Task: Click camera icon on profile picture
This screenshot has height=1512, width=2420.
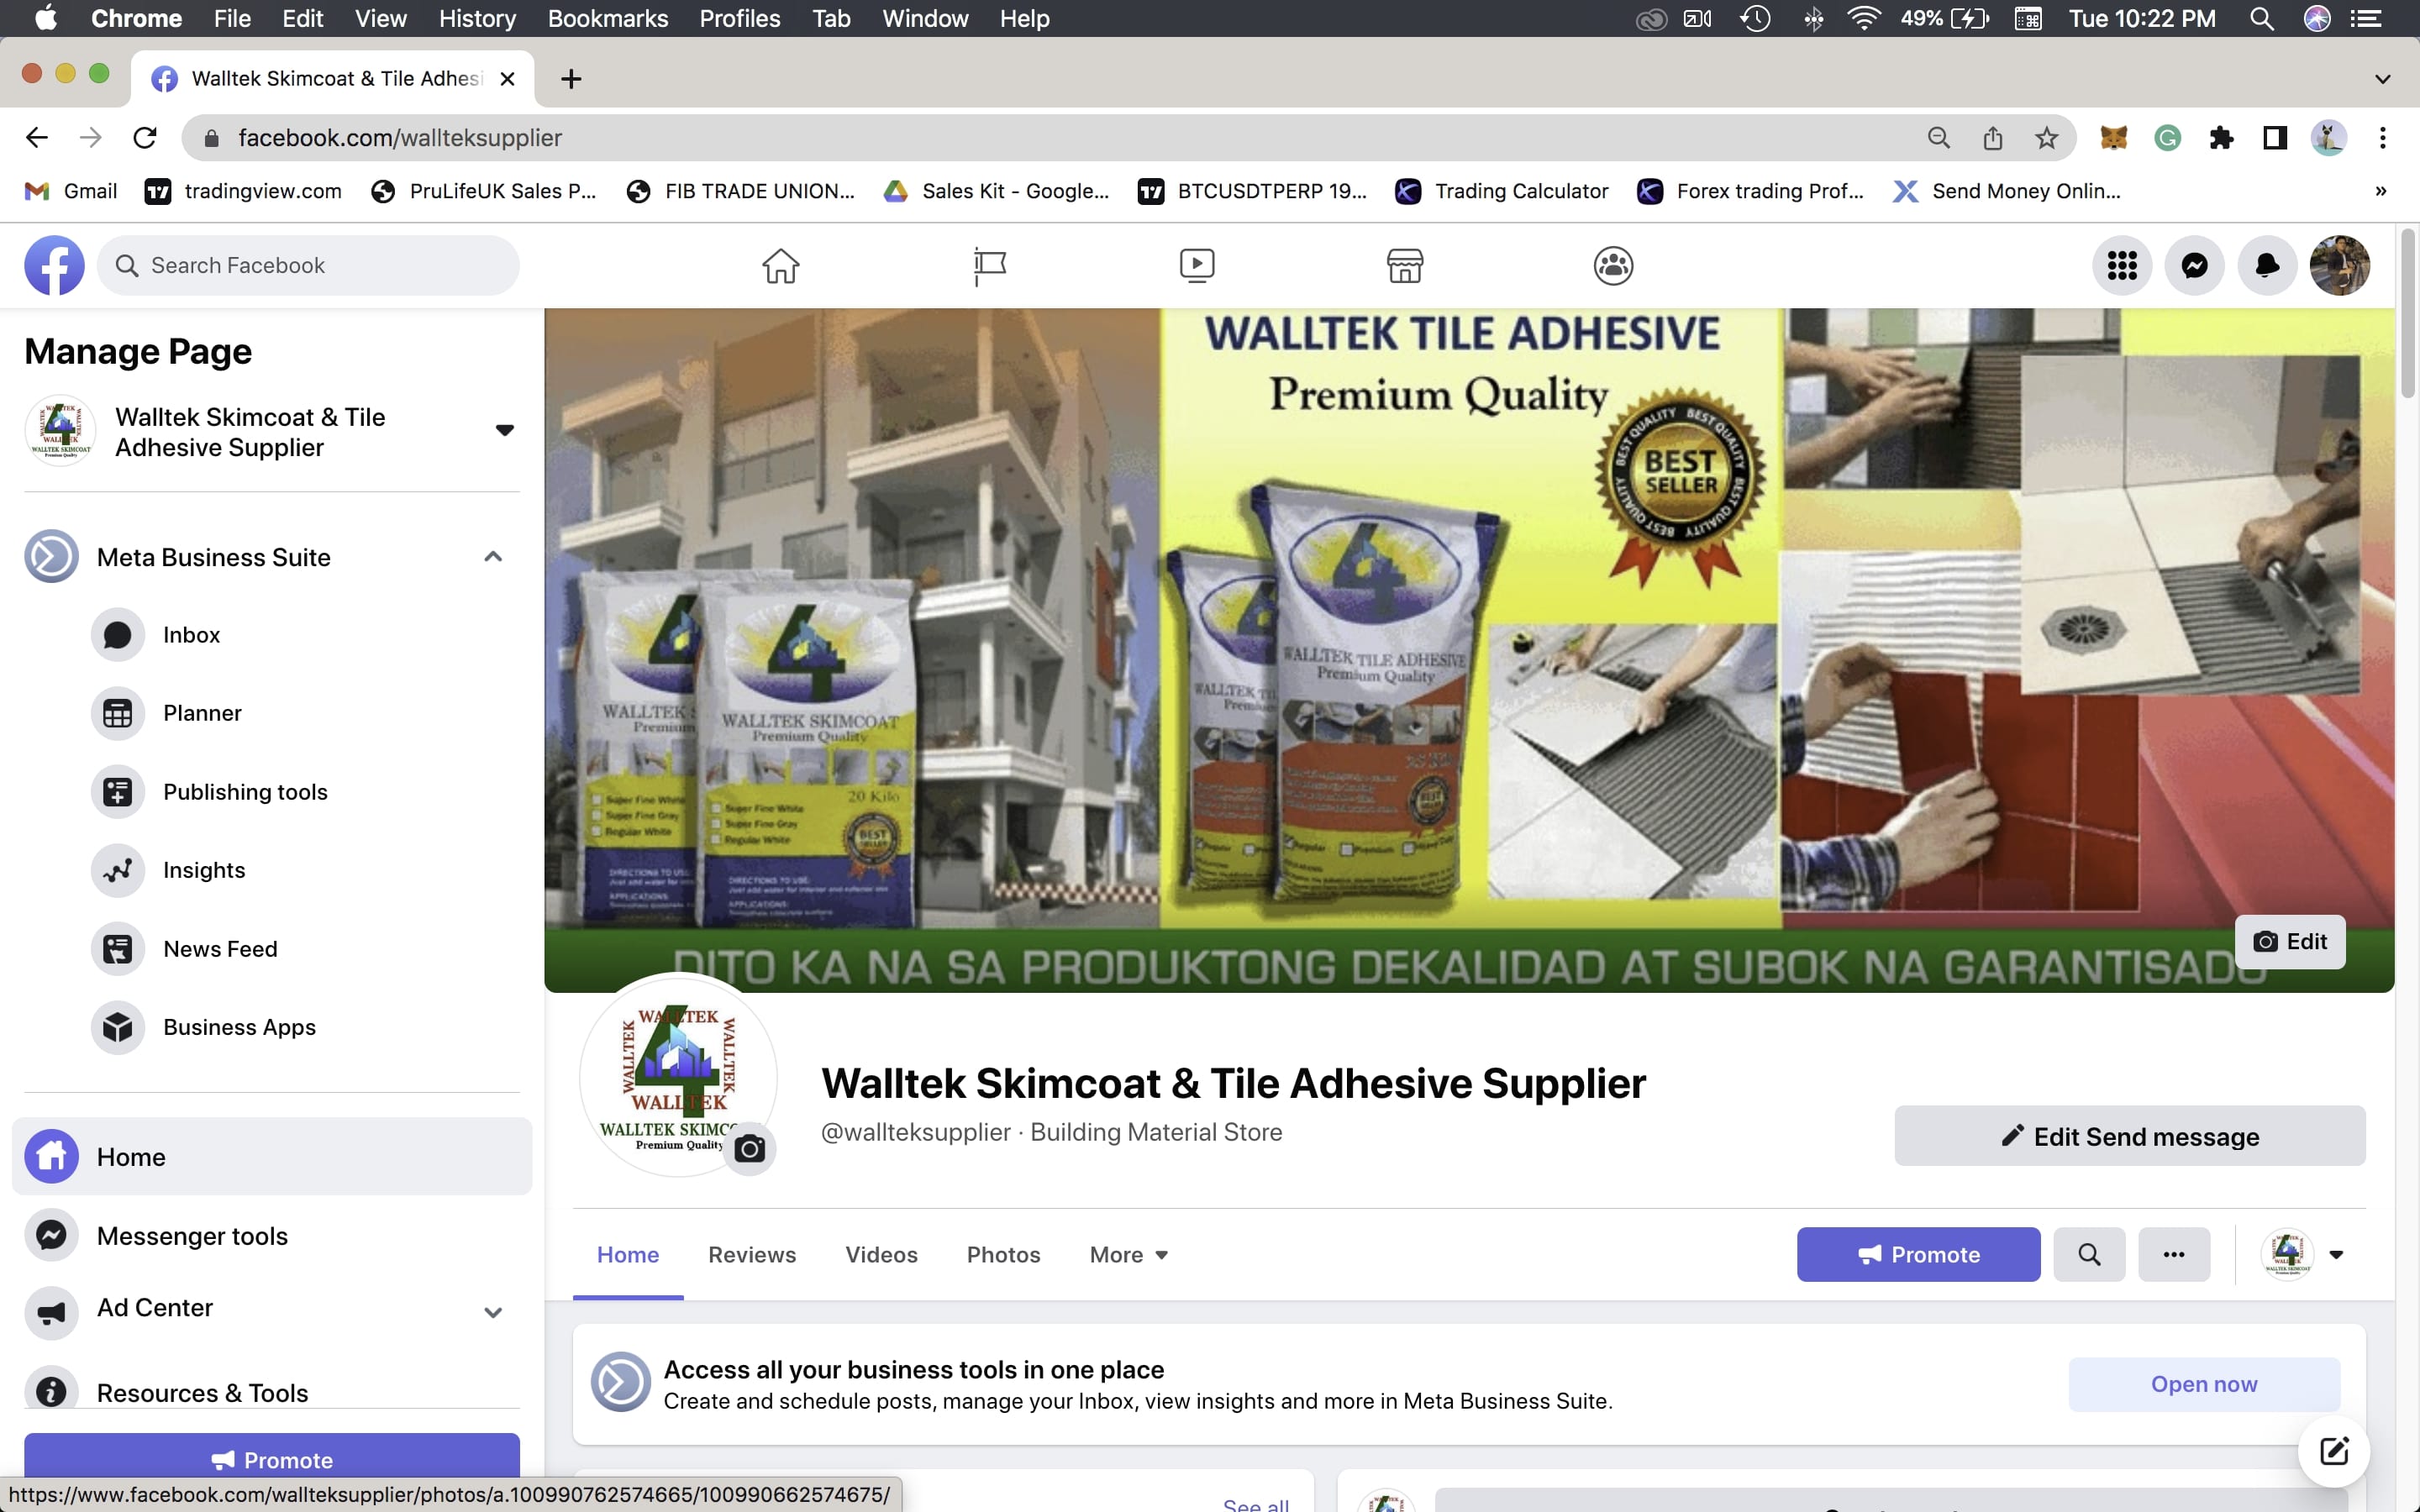Action: pyautogui.click(x=749, y=1149)
